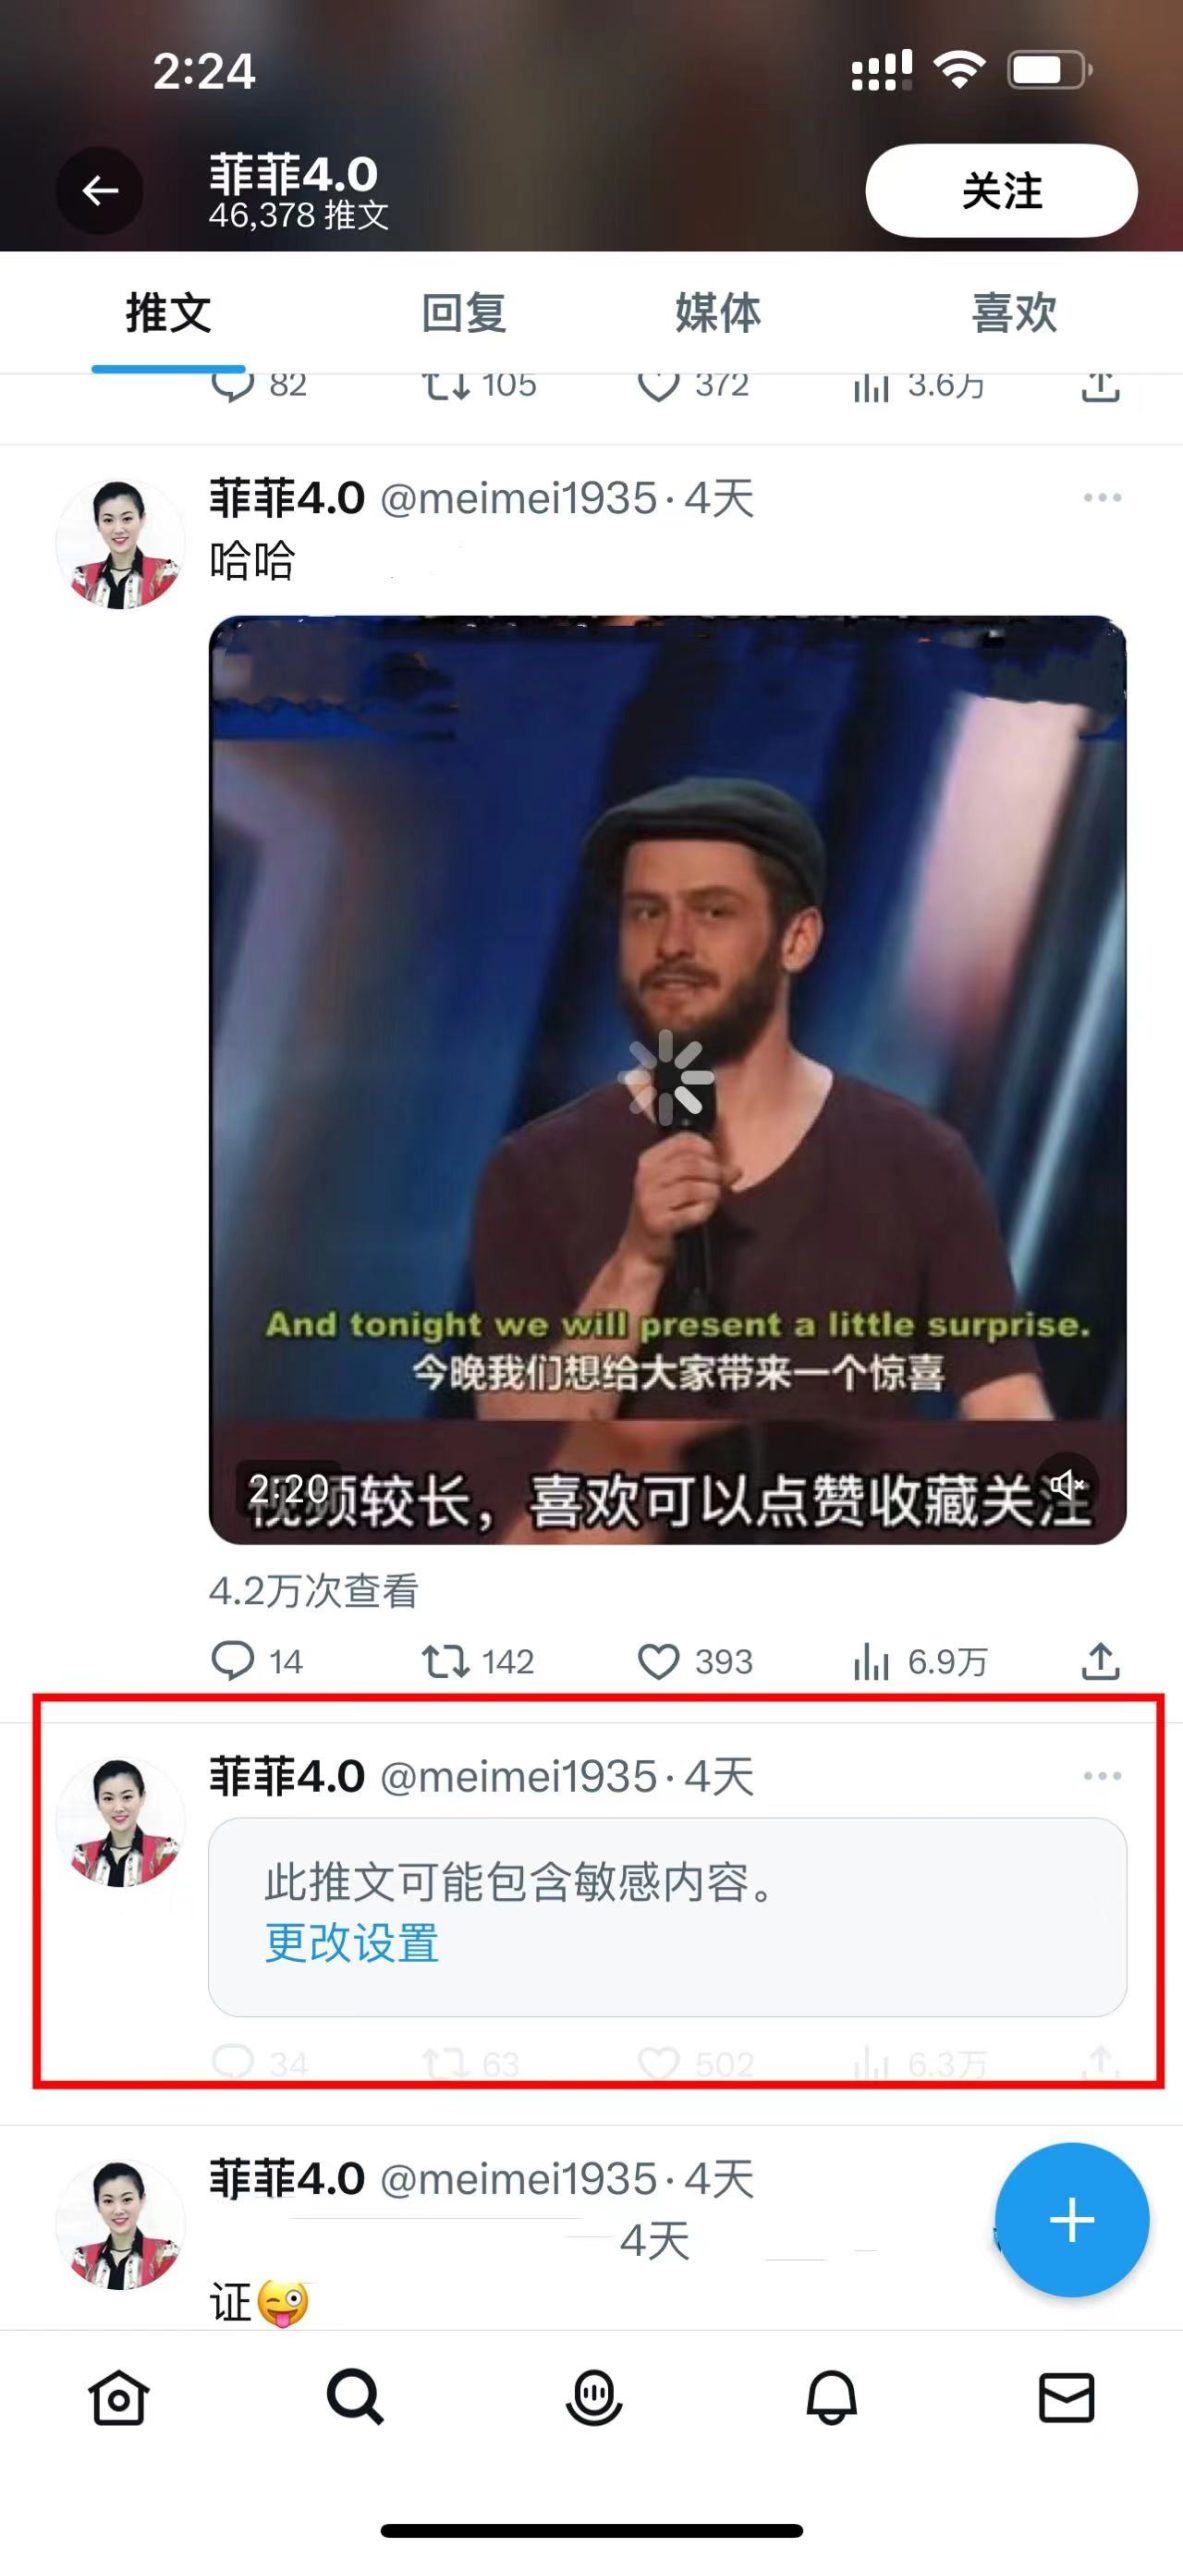Open the Search magnifier icon
The width and height of the screenshot is (1183, 2560).
pos(355,2397)
